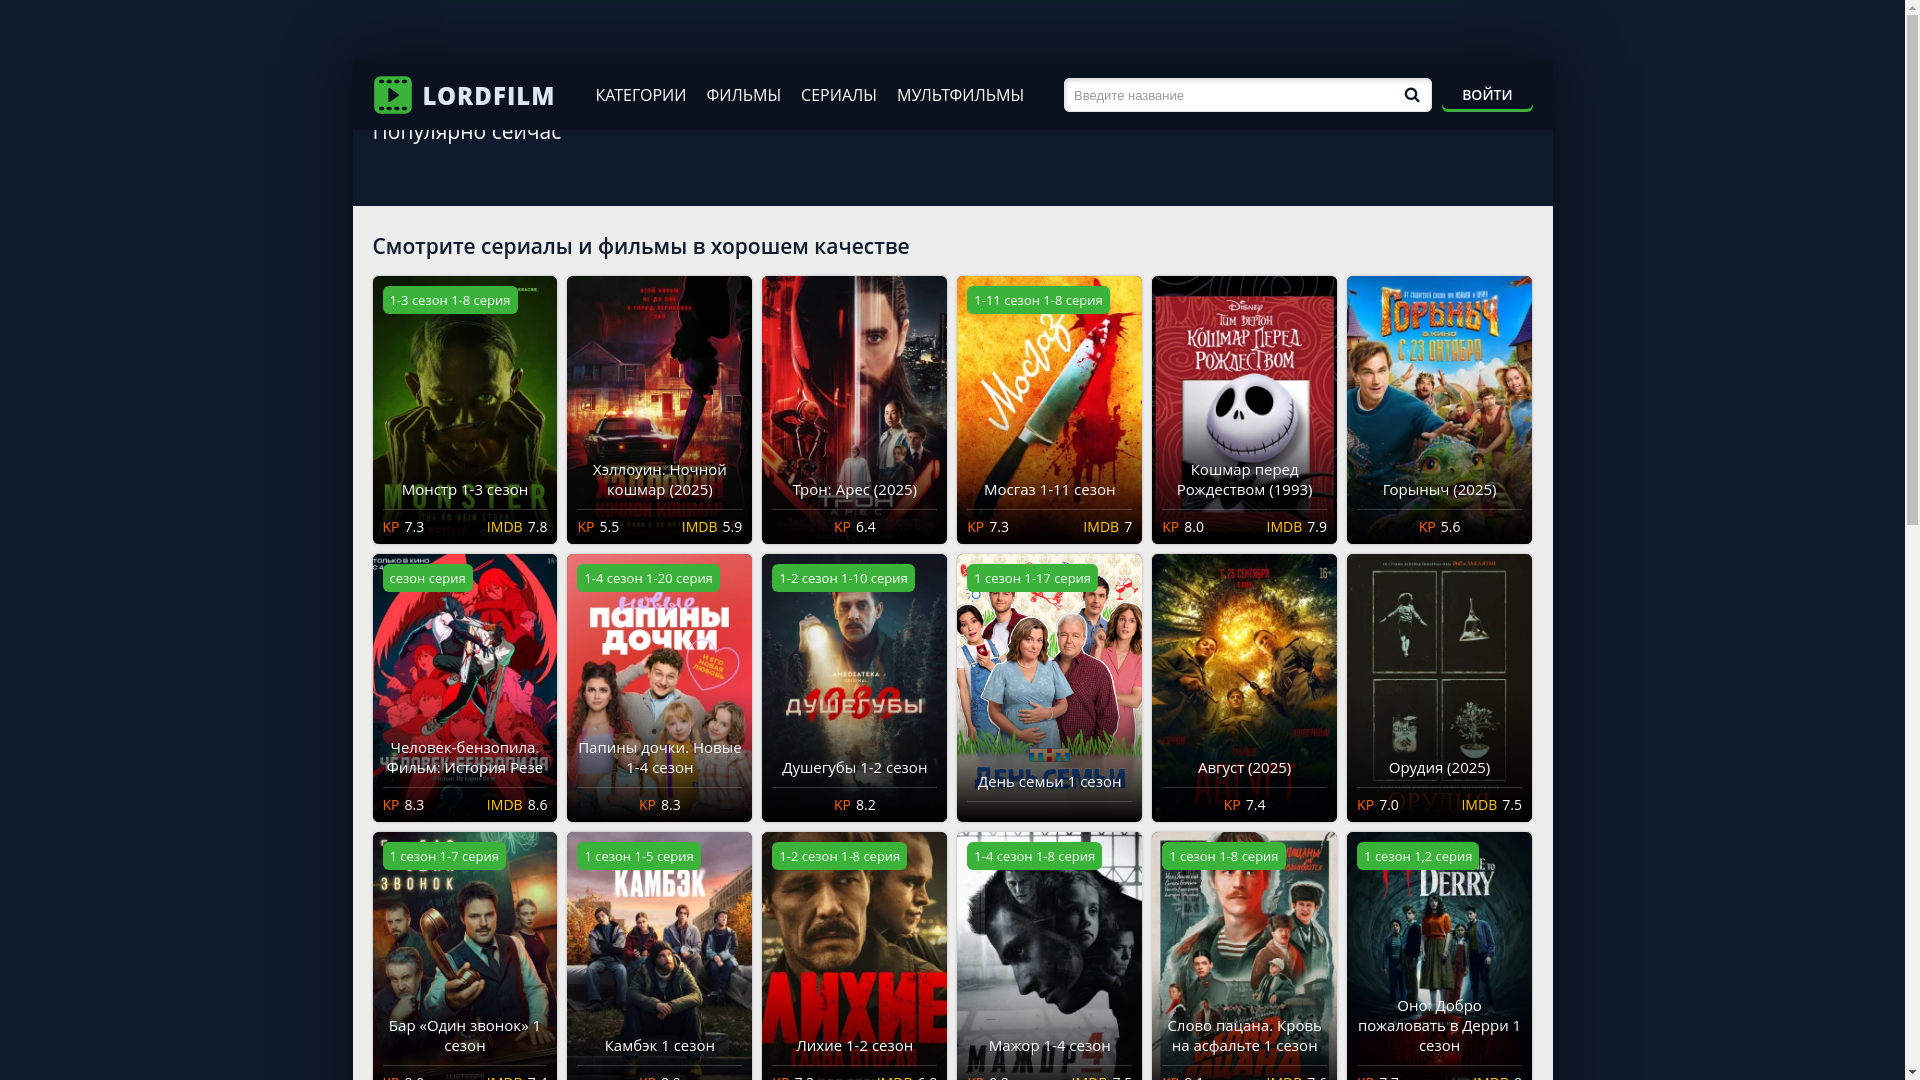Open the КАТЕГОРИИ menu
Viewport: 1920px width, 1080px height.
(640, 95)
